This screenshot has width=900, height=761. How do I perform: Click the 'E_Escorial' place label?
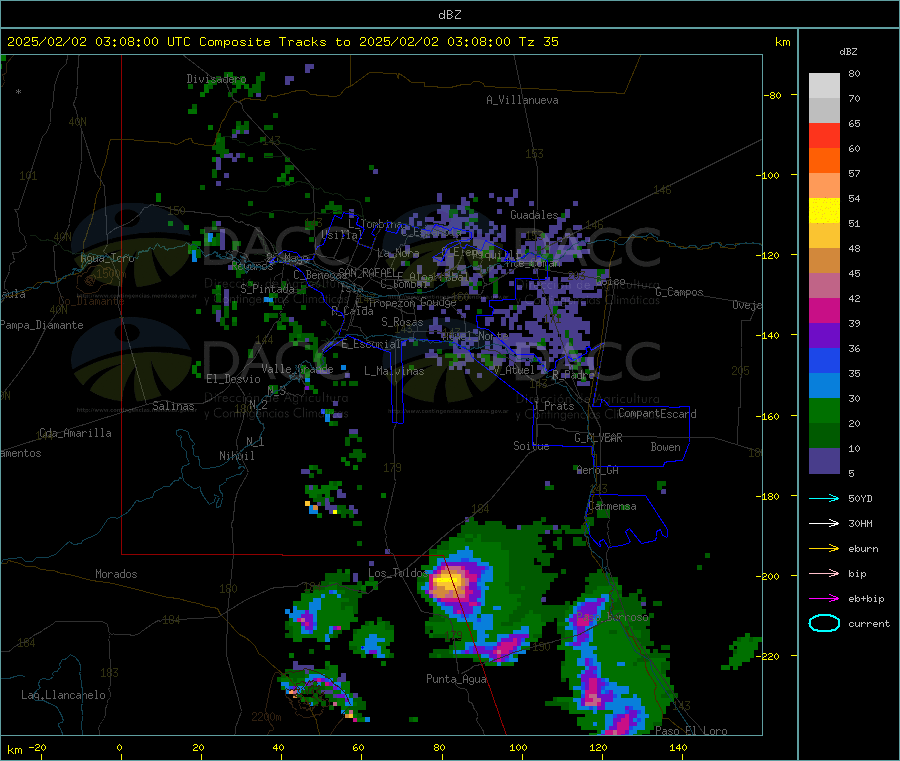pyautogui.click(x=371, y=344)
